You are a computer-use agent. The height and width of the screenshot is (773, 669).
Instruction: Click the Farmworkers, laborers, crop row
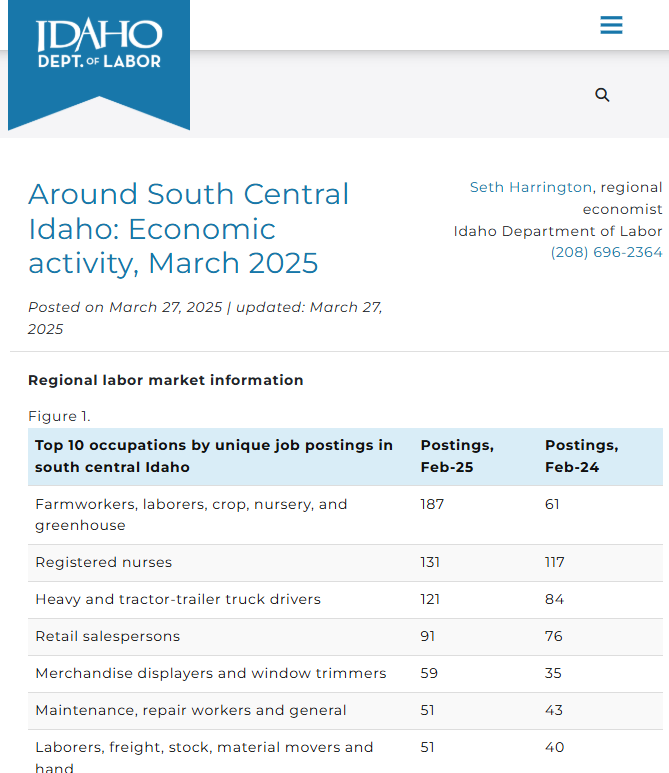click(x=345, y=515)
